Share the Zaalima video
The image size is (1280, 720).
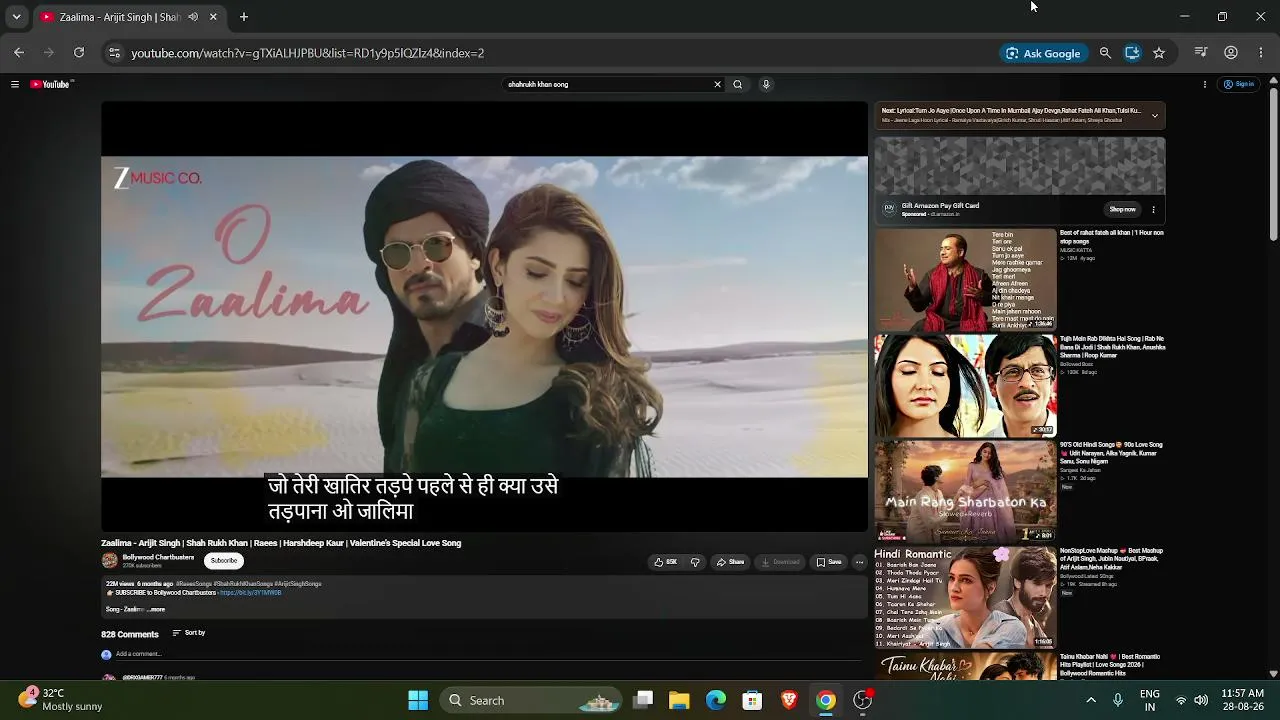pyautogui.click(x=730, y=562)
